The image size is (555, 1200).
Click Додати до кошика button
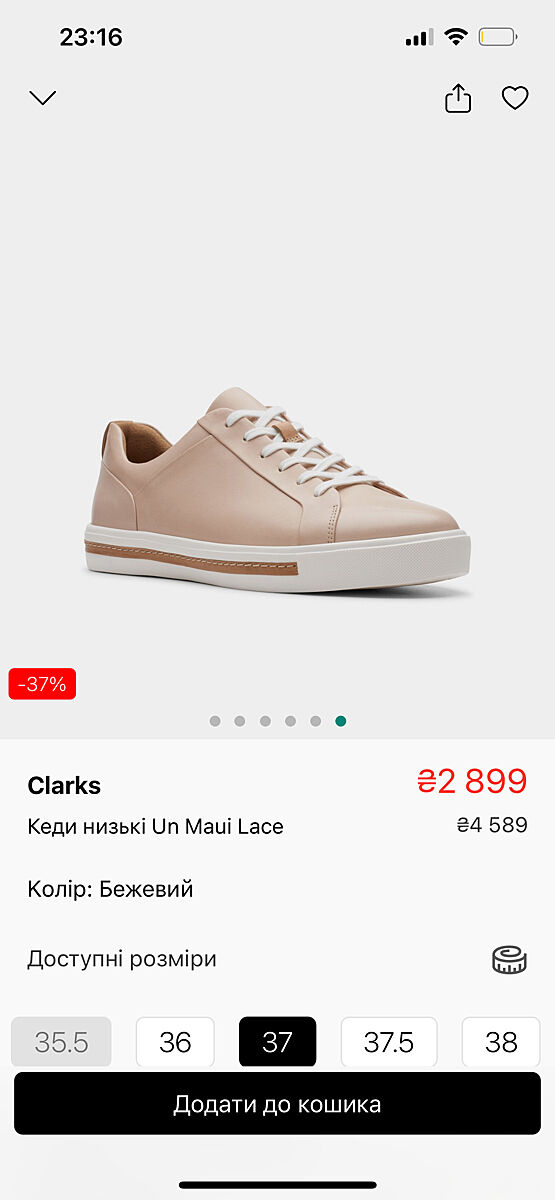pos(277,1104)
